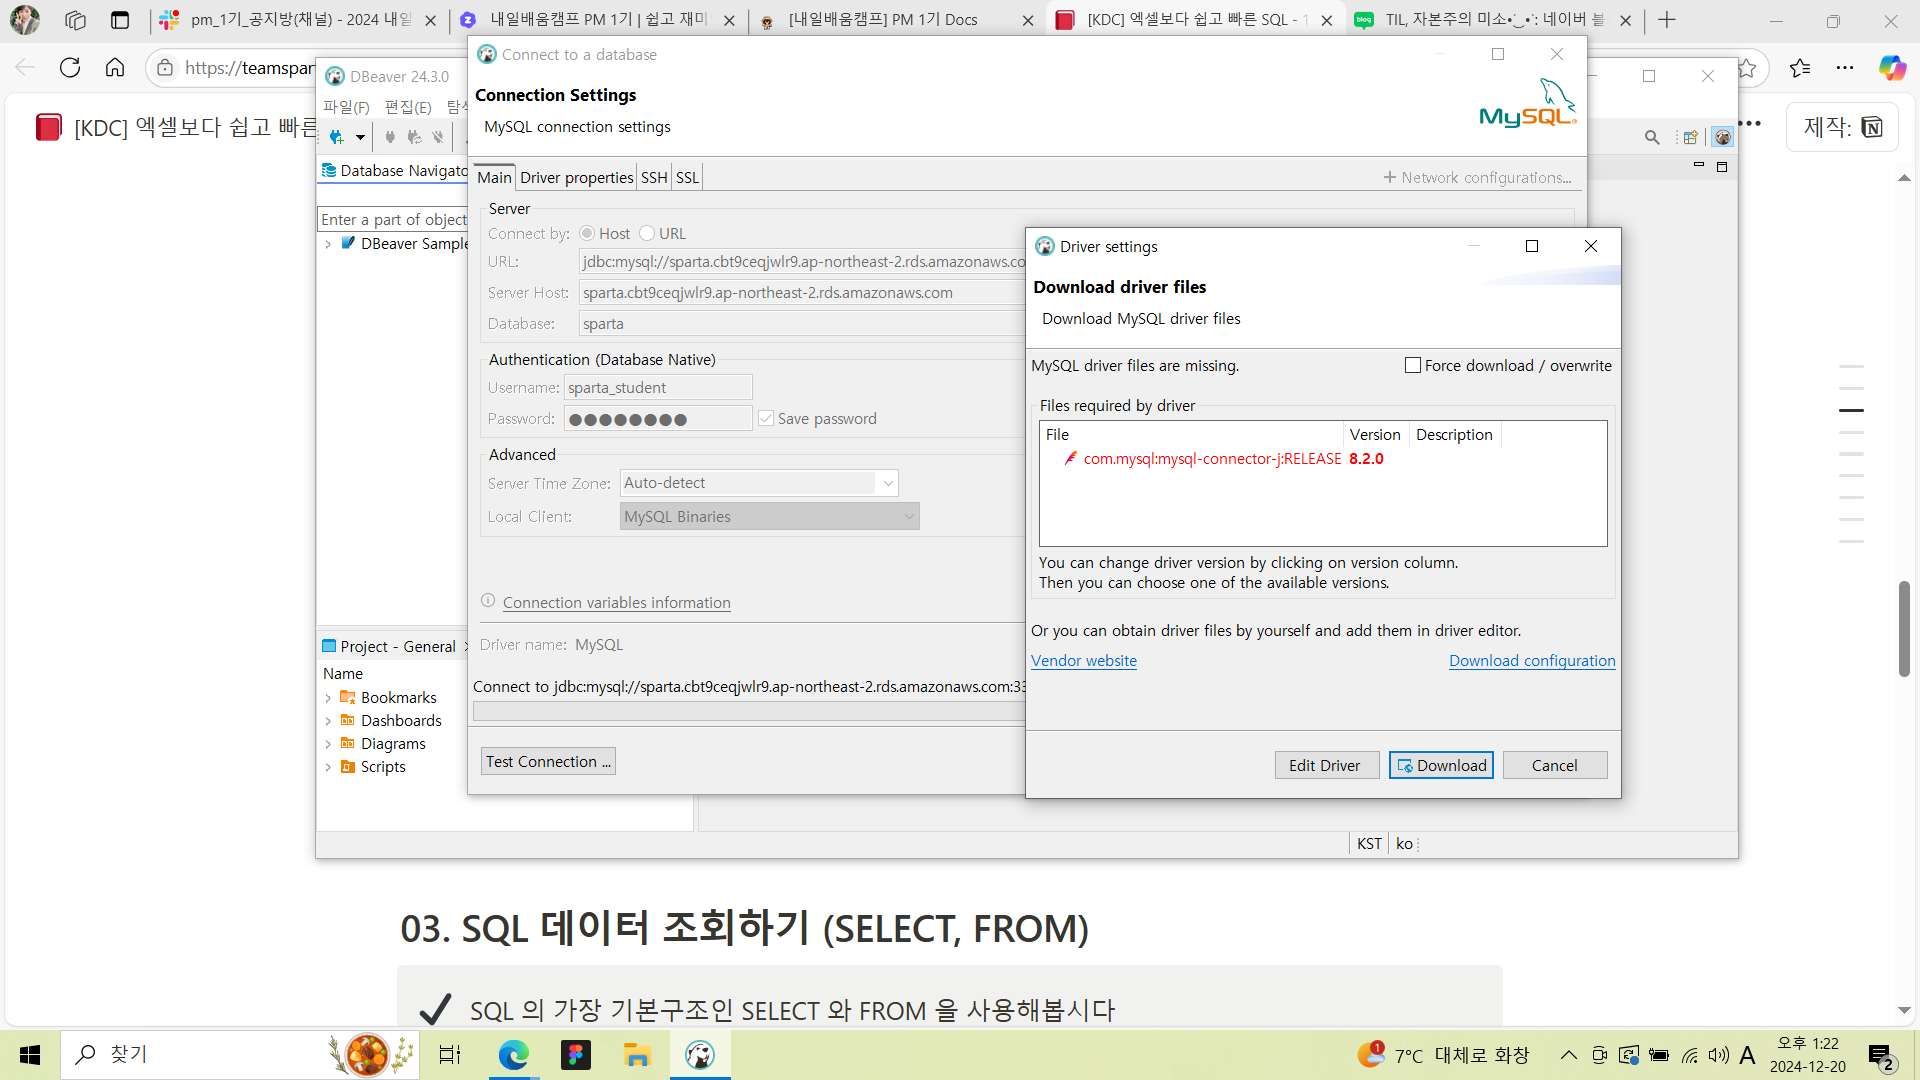Click the Notion logo next to 제작

coord(1872,127)
